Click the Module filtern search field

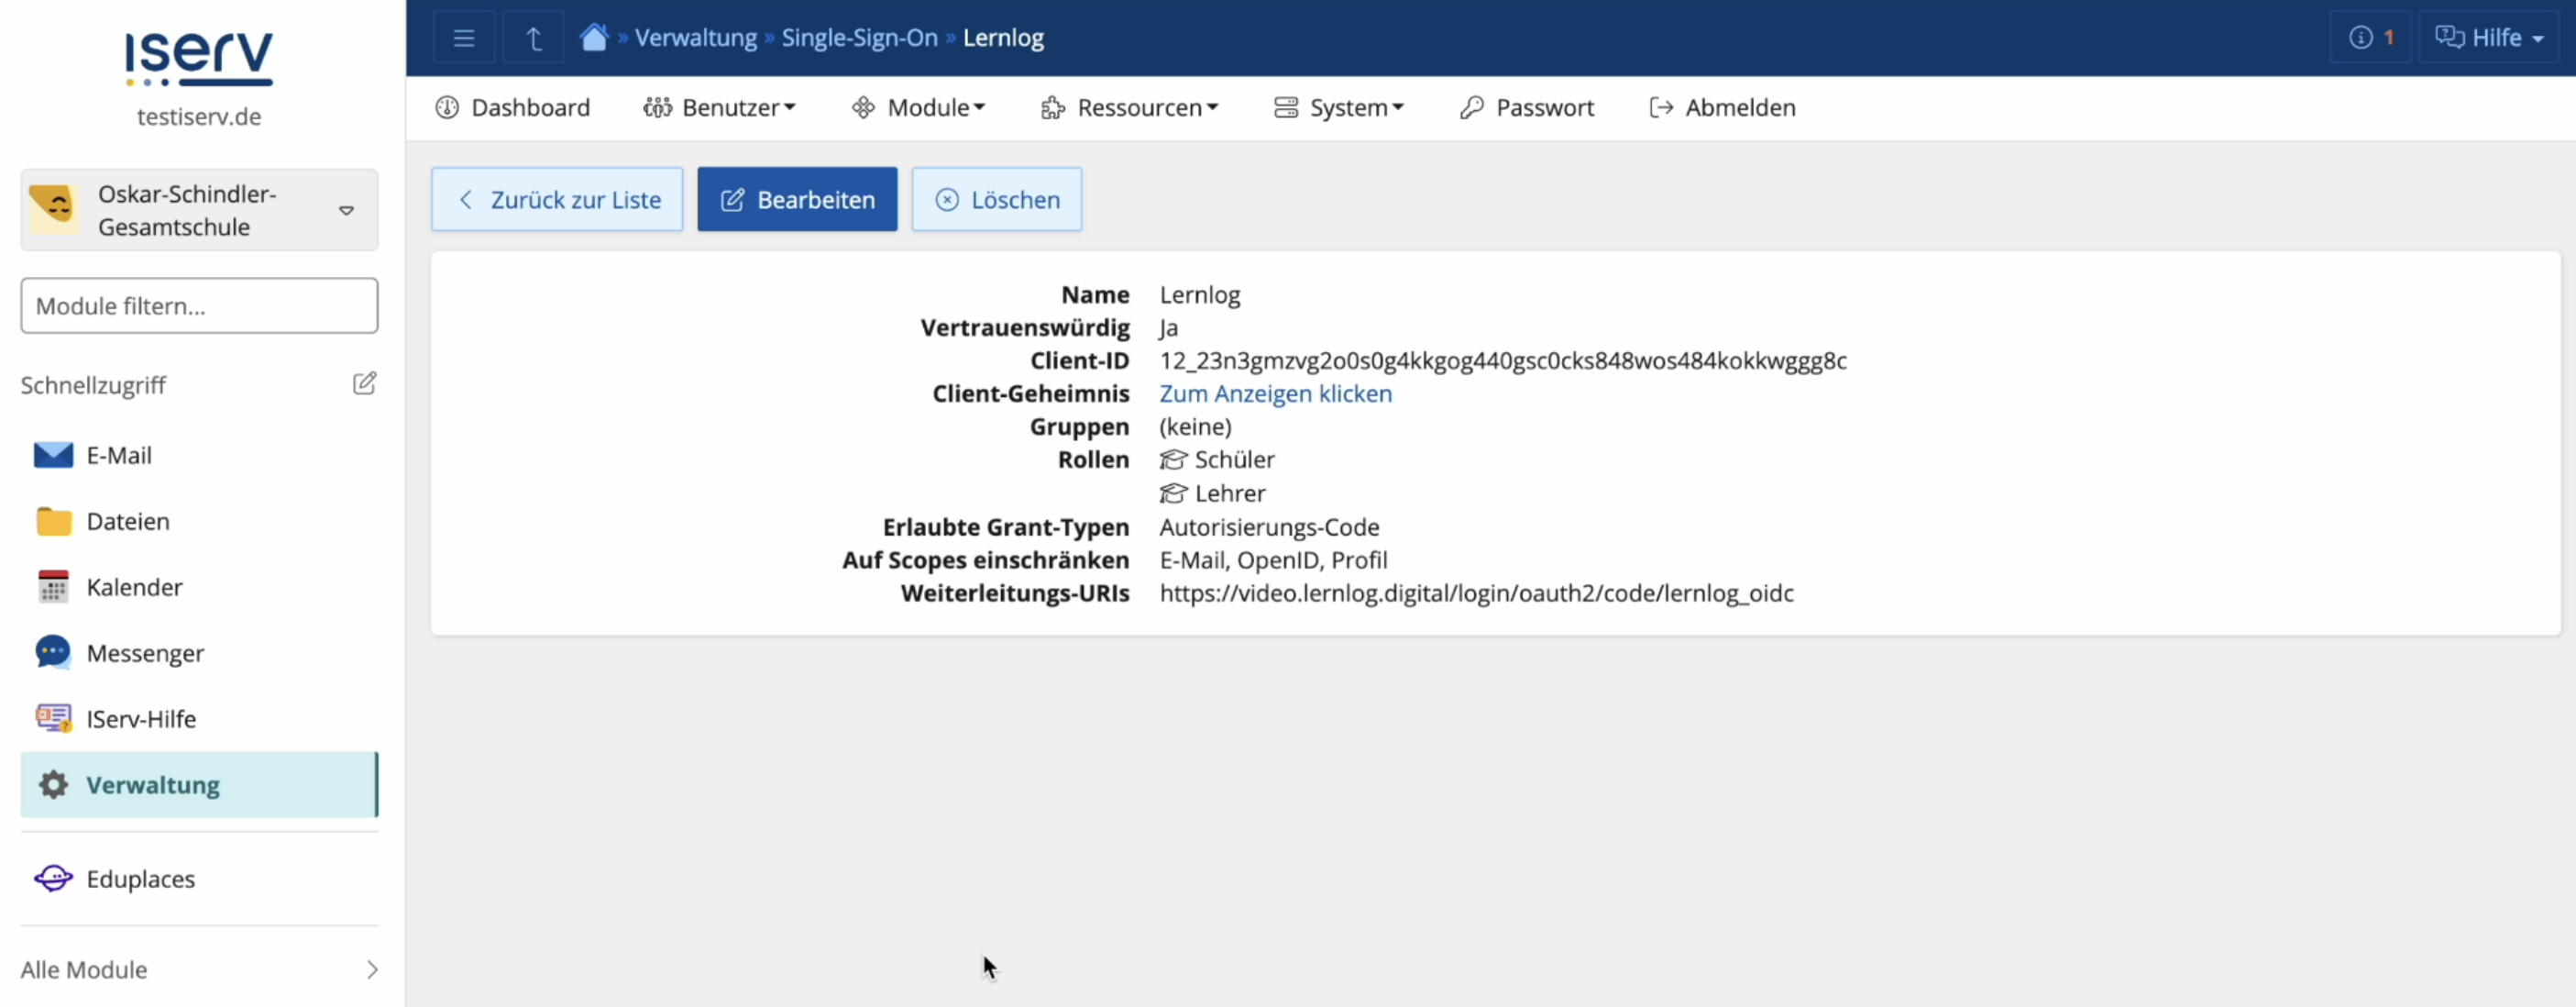(199, 306)
